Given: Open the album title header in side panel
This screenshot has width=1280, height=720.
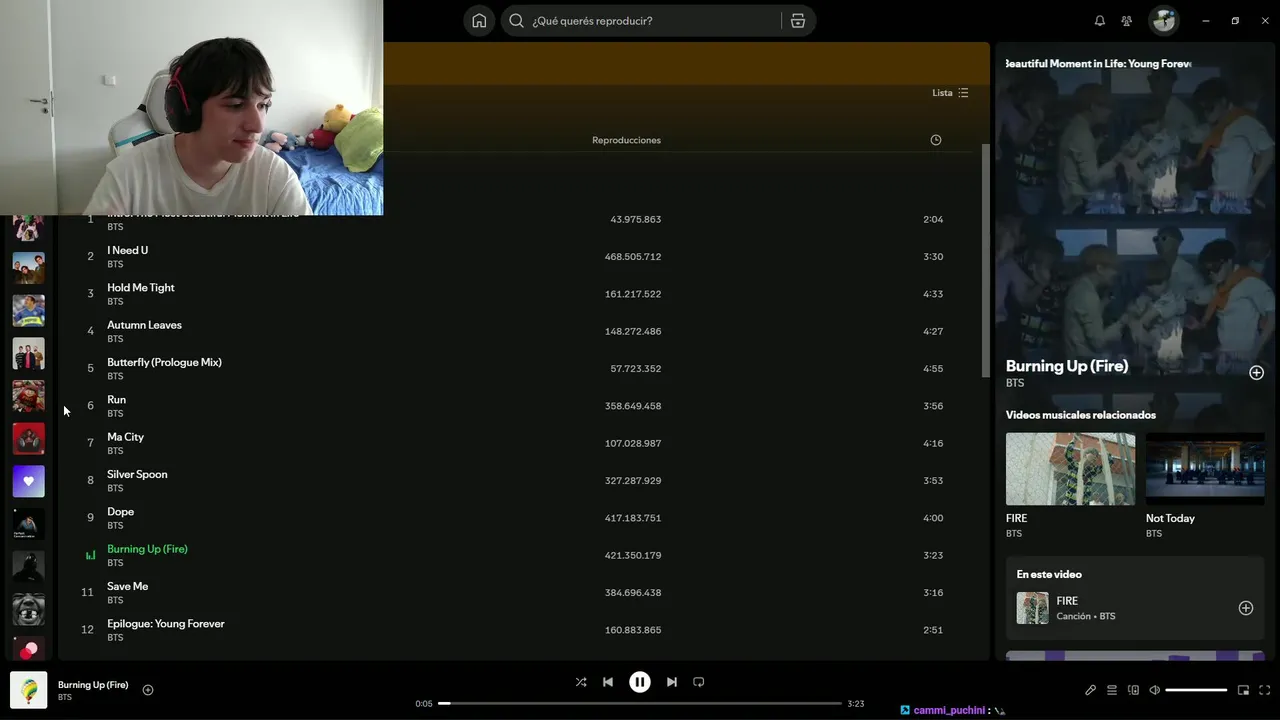Looking at the screenshot, I should click(x=1098, y=64).
